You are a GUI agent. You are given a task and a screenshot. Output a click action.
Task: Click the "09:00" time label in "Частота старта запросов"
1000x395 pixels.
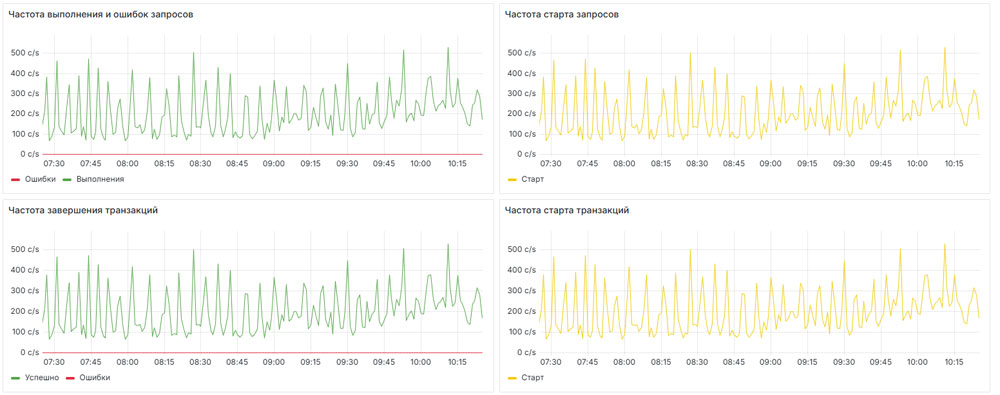(x=770, y=164)
